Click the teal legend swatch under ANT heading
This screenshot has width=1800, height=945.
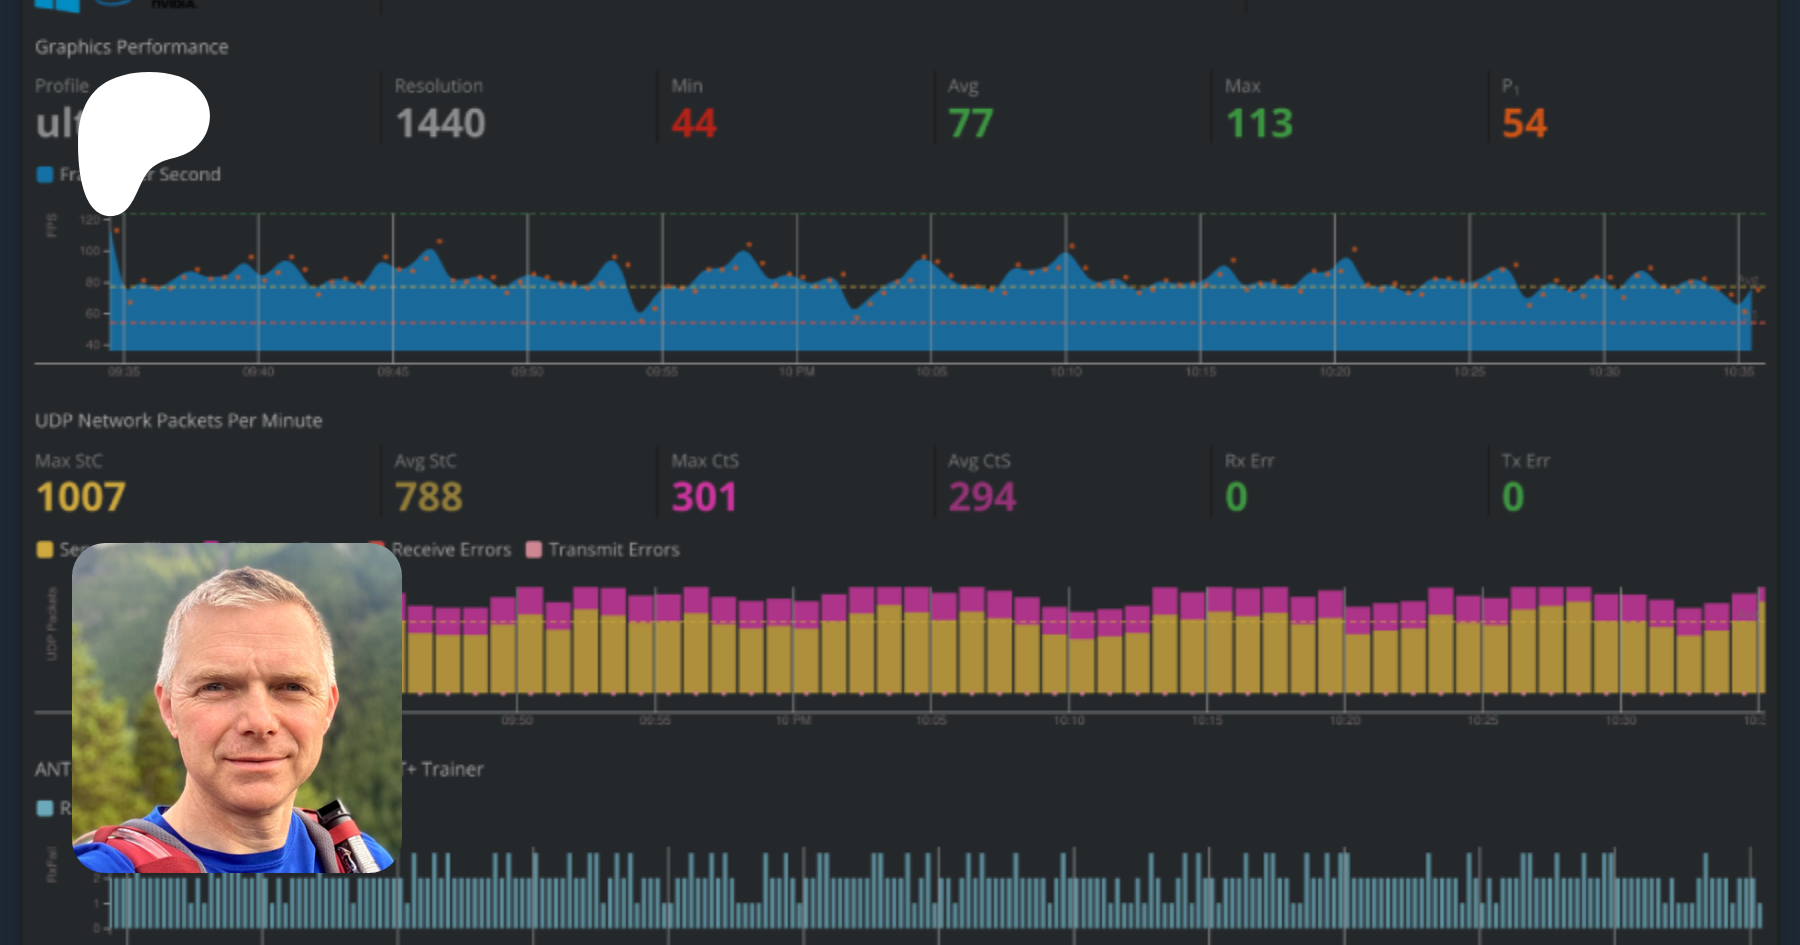click(x=45, y=808)
